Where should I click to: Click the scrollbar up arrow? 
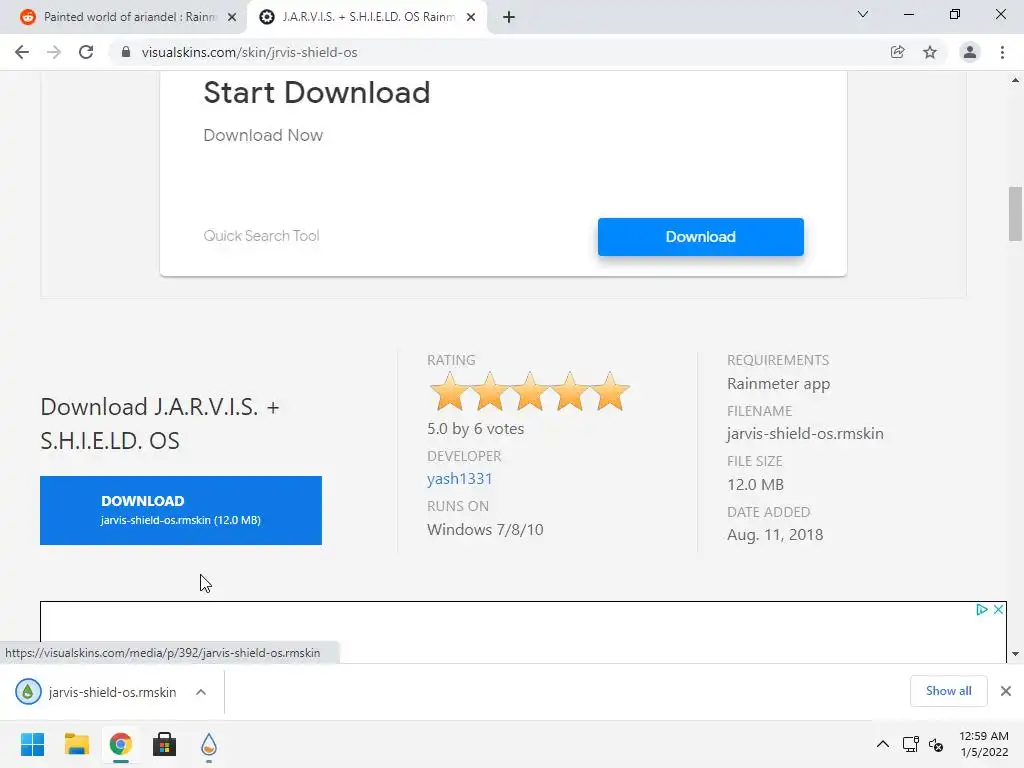tap(1015, 80)
